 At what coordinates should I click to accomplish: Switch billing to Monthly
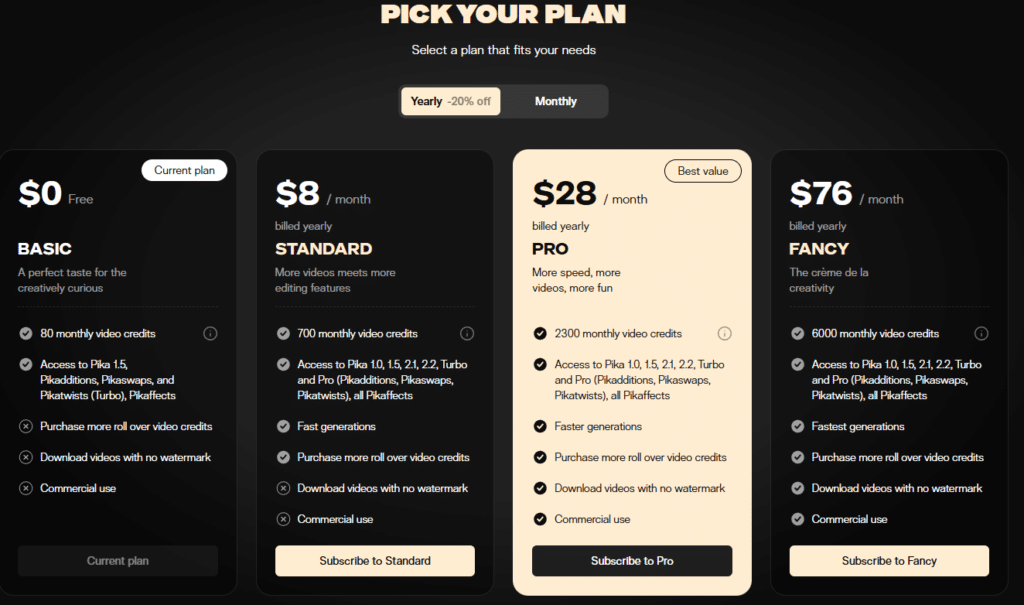(555, 101)
